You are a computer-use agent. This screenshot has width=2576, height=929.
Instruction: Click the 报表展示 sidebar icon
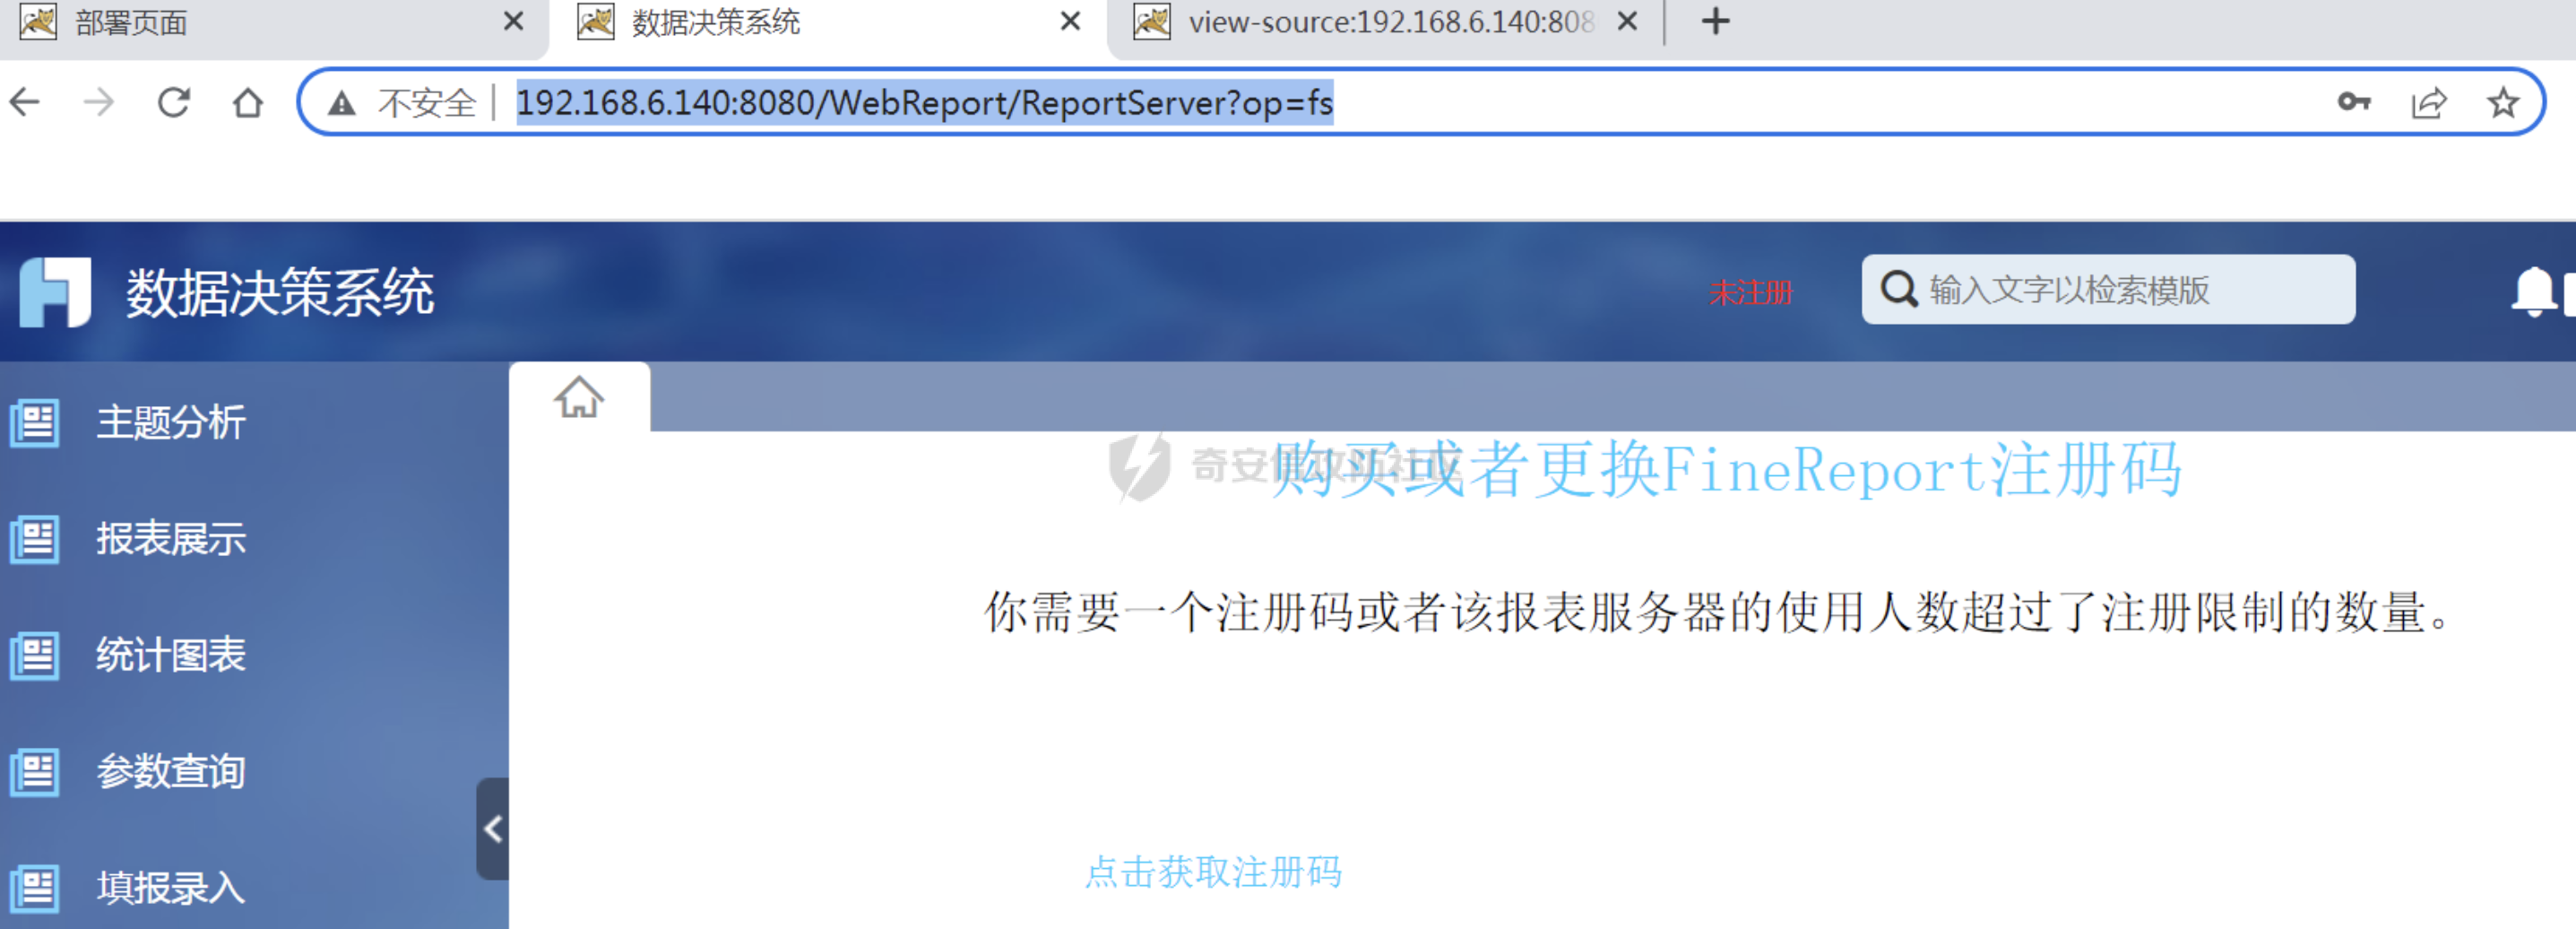(x=35, y=539)
